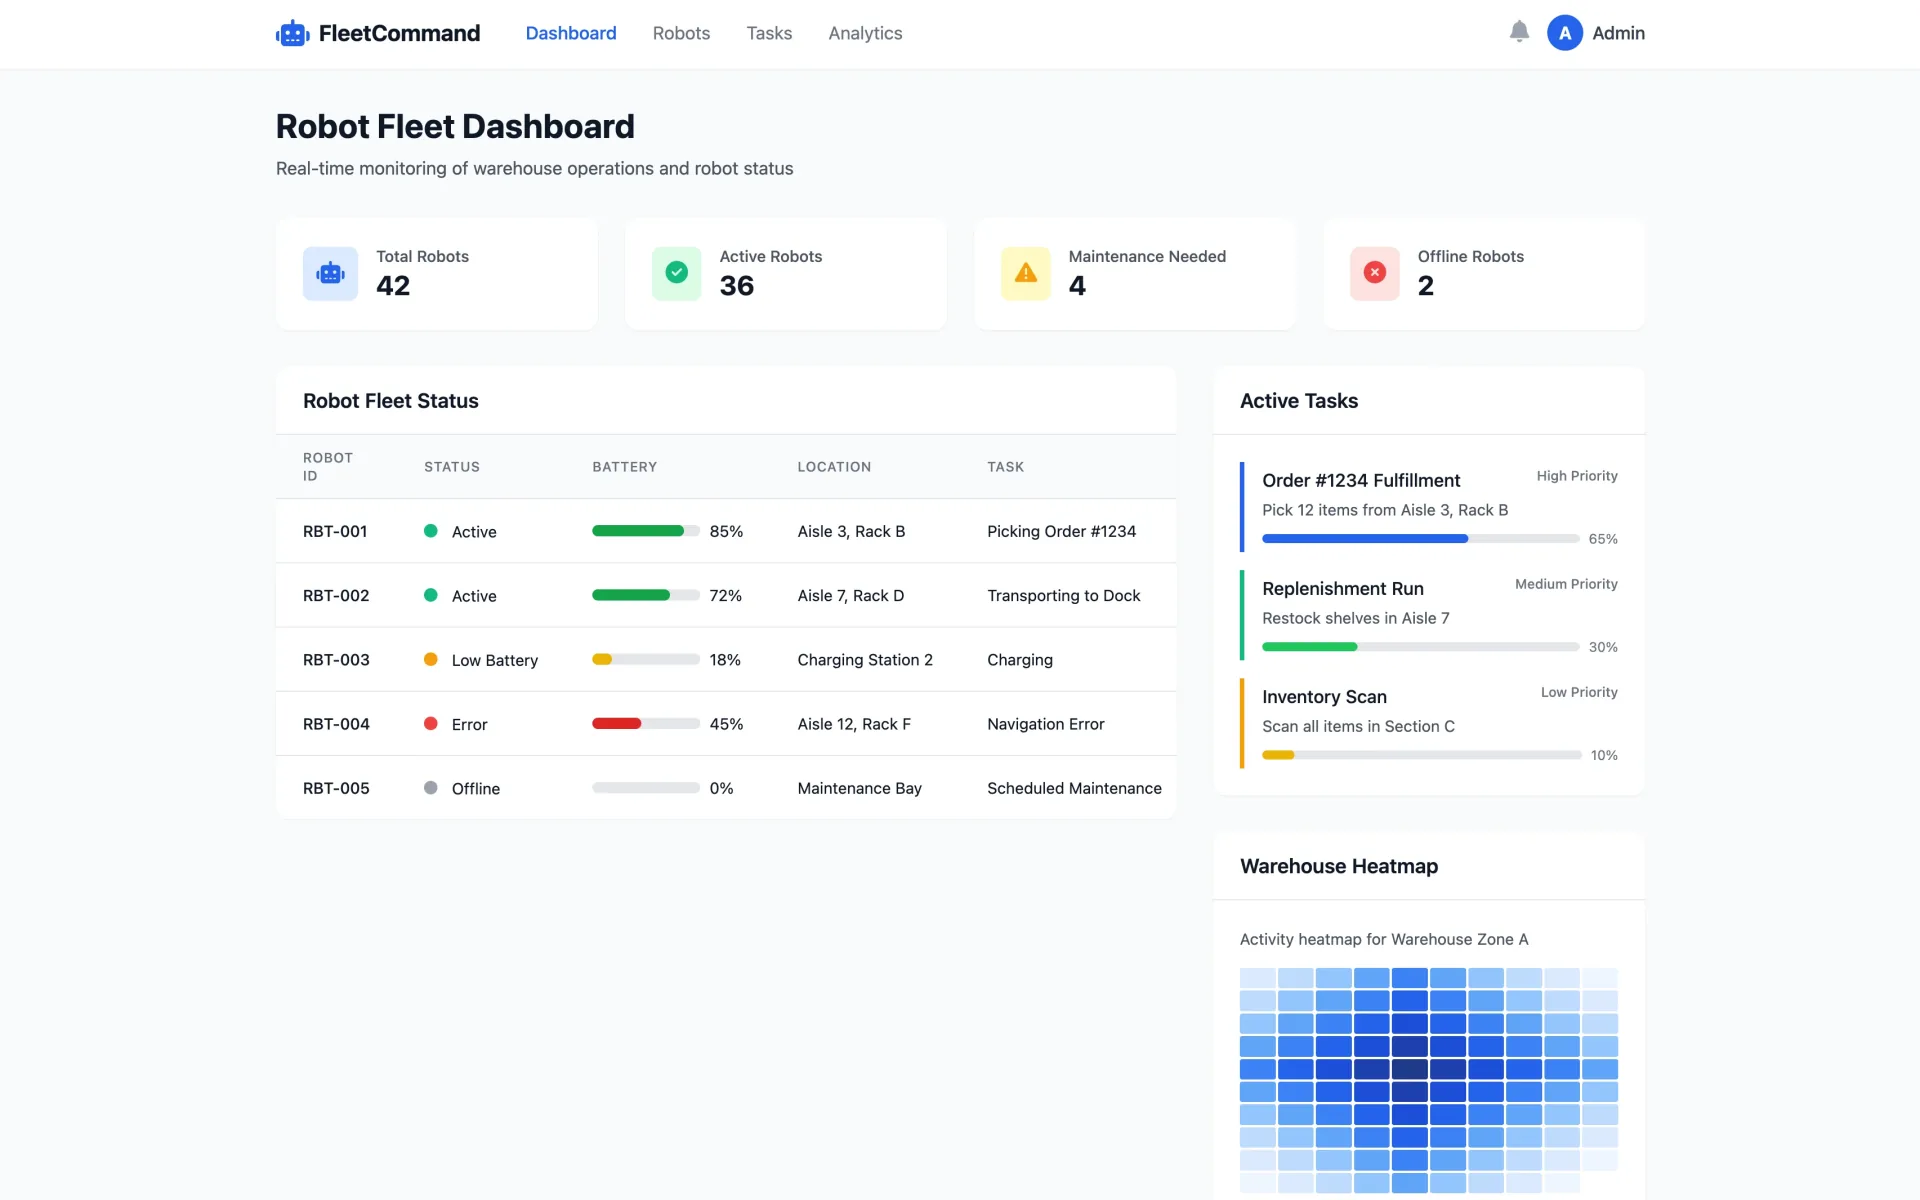
Task: Click the Low Priority label
Action: 1579,692
